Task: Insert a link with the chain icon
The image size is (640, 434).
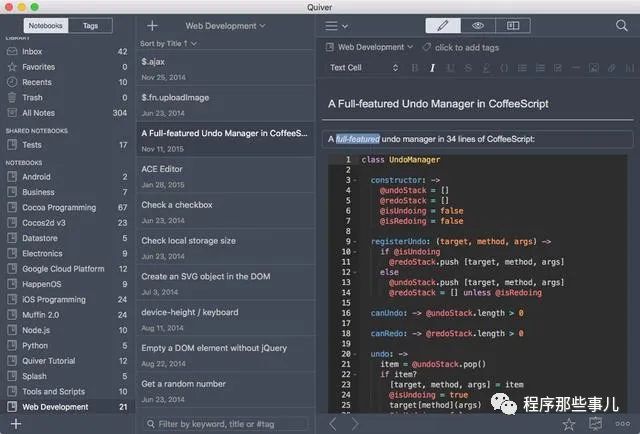Action: [611, 68]
